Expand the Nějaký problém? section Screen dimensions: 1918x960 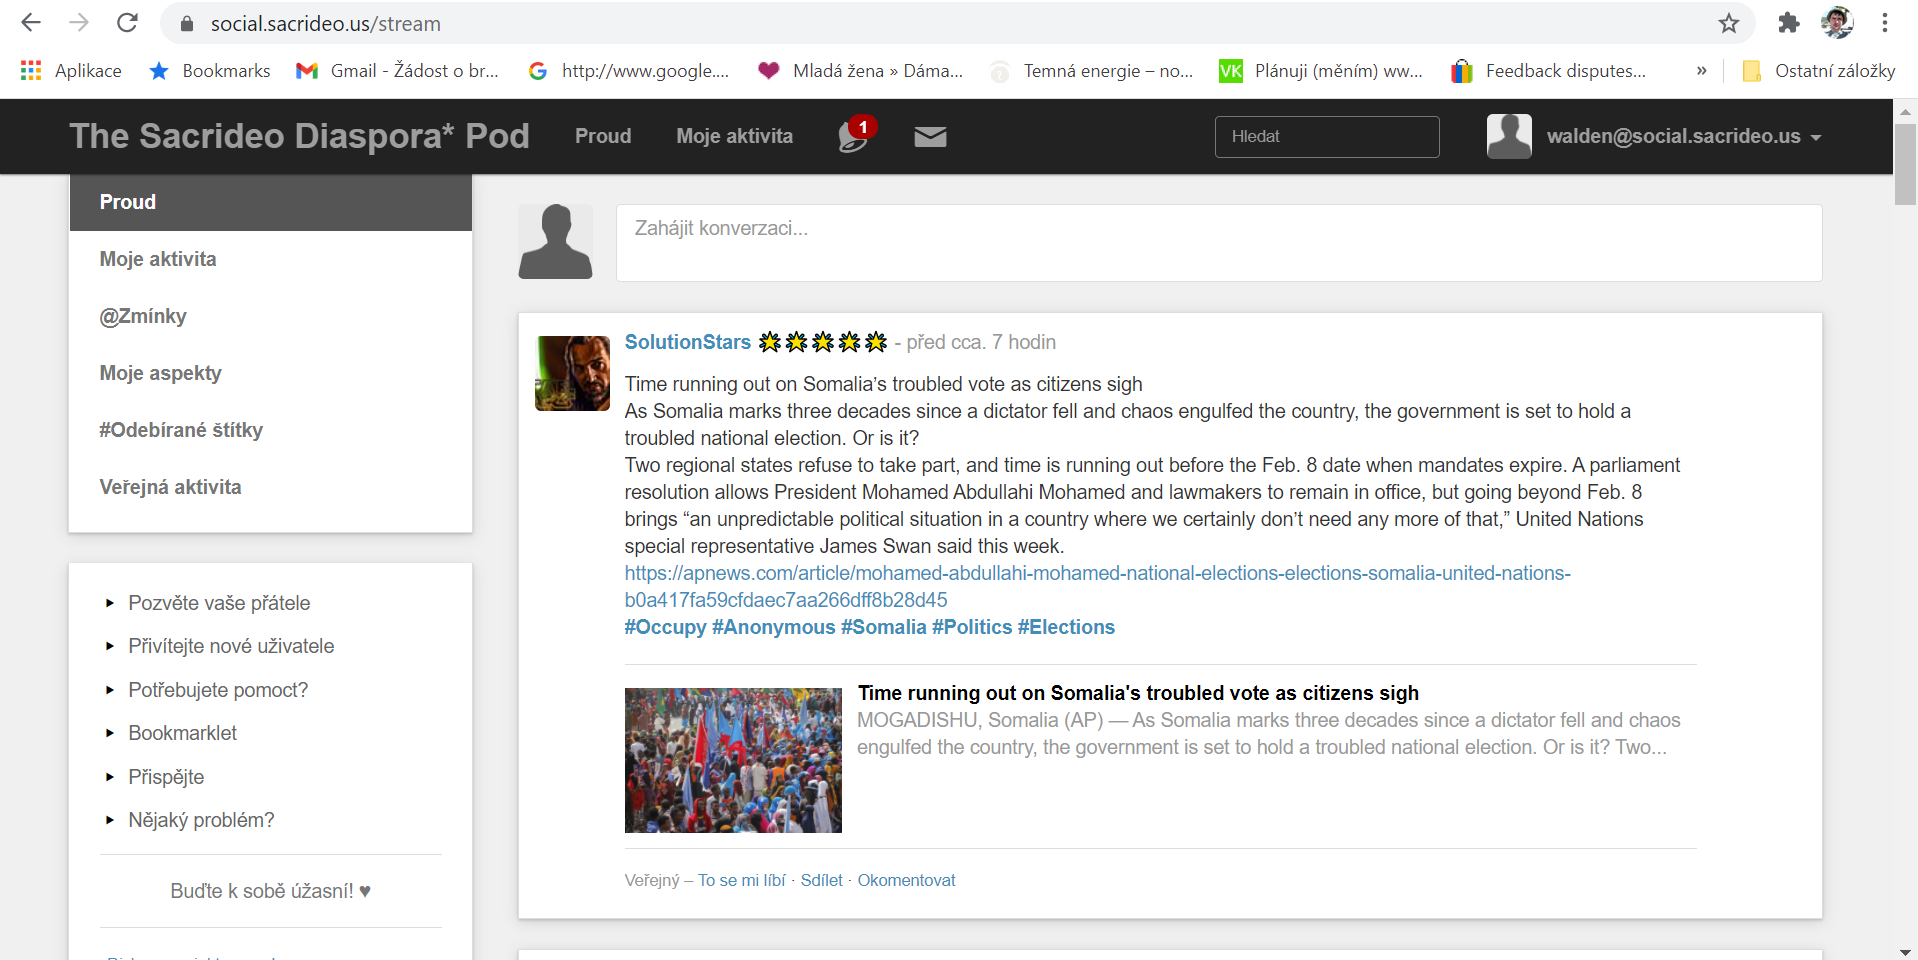coord(201,820)
